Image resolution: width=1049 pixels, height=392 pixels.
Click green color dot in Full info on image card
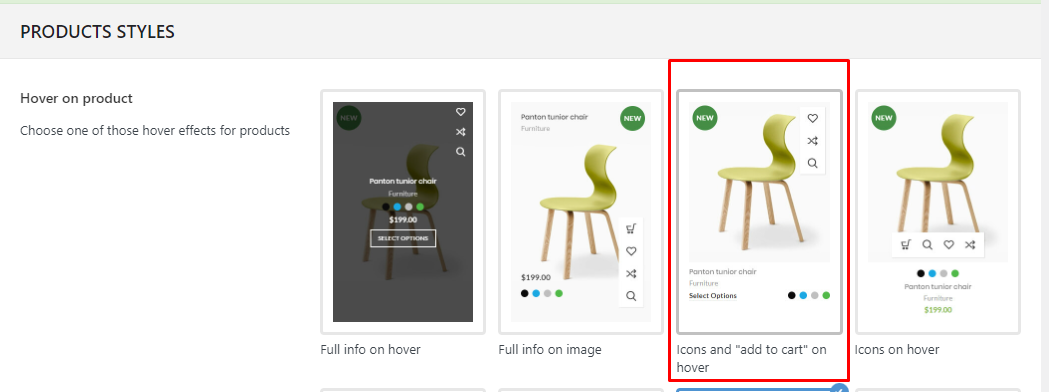point(559,293)
